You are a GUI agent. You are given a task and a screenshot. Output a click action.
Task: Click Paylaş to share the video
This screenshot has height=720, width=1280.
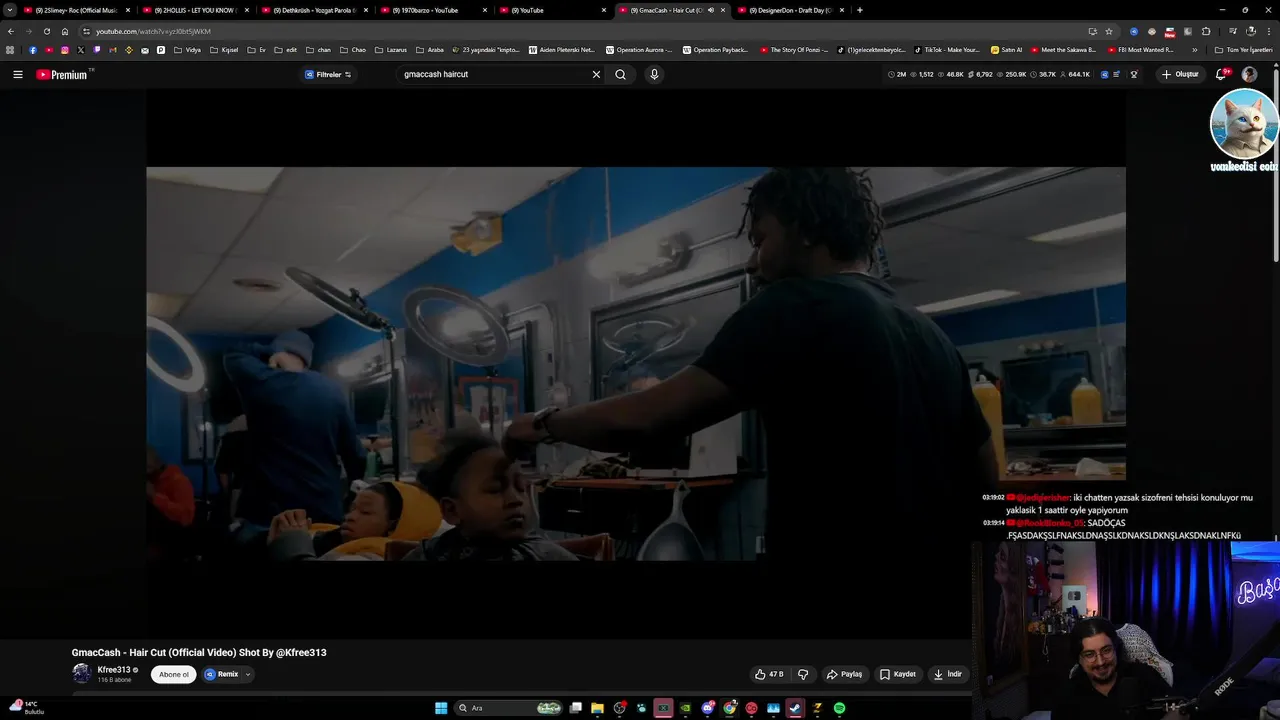click(844, 674)
